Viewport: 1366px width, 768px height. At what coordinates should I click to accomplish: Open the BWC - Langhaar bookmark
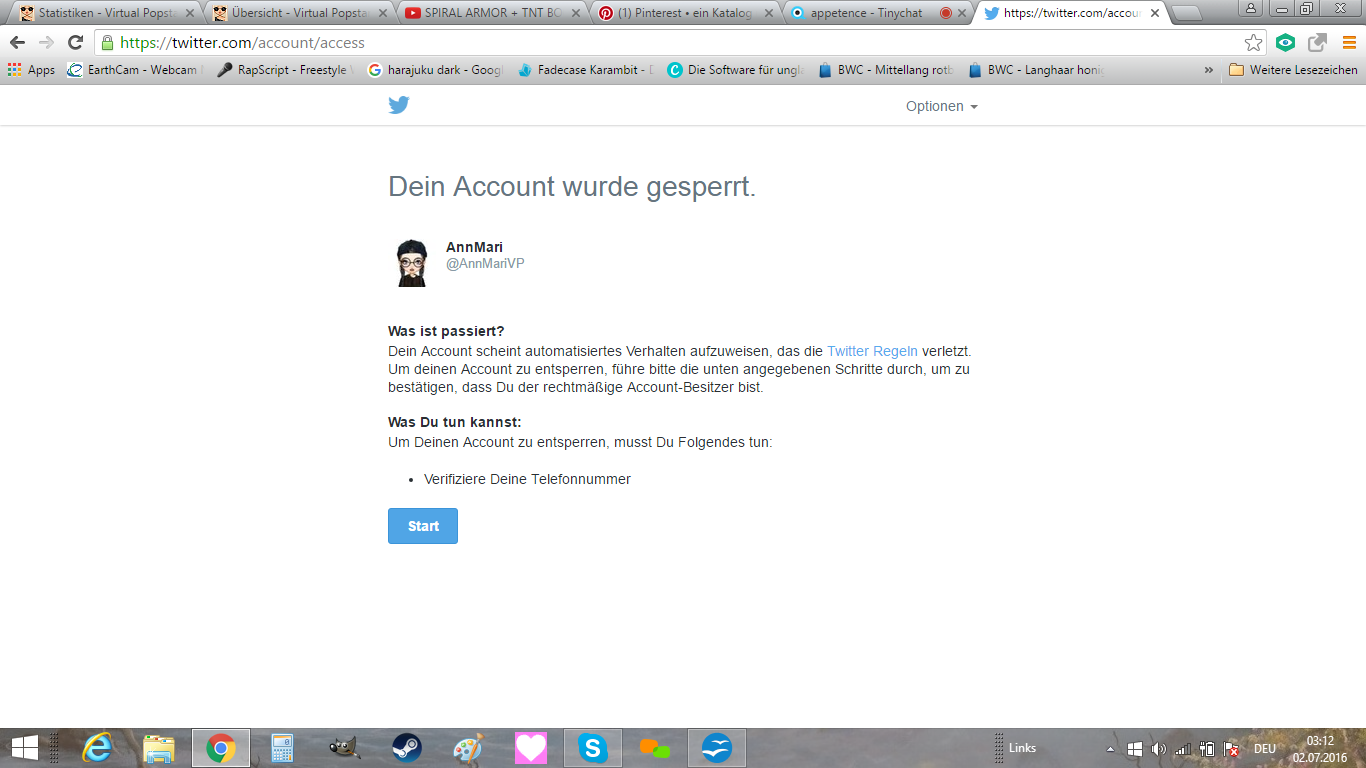[1036, 70]
